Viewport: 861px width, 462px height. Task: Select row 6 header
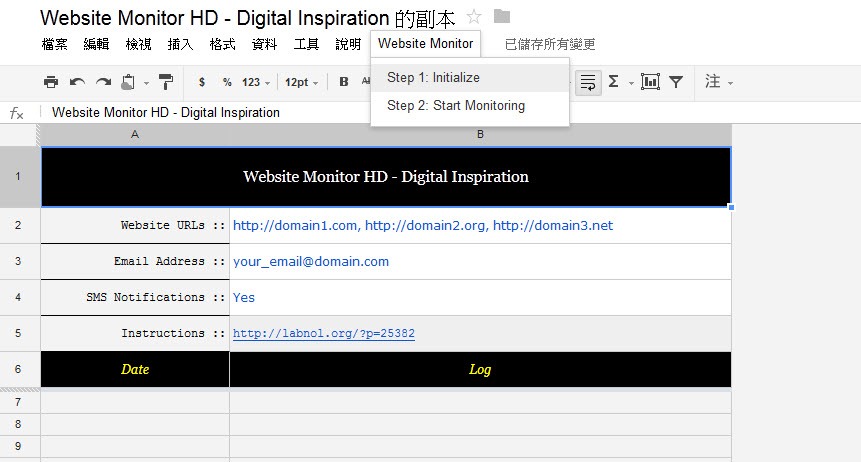coord(18,369)
